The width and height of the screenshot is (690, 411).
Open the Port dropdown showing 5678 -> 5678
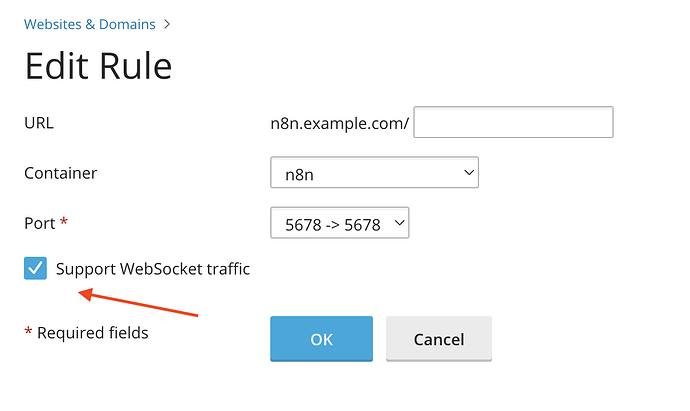click(339, 224)
